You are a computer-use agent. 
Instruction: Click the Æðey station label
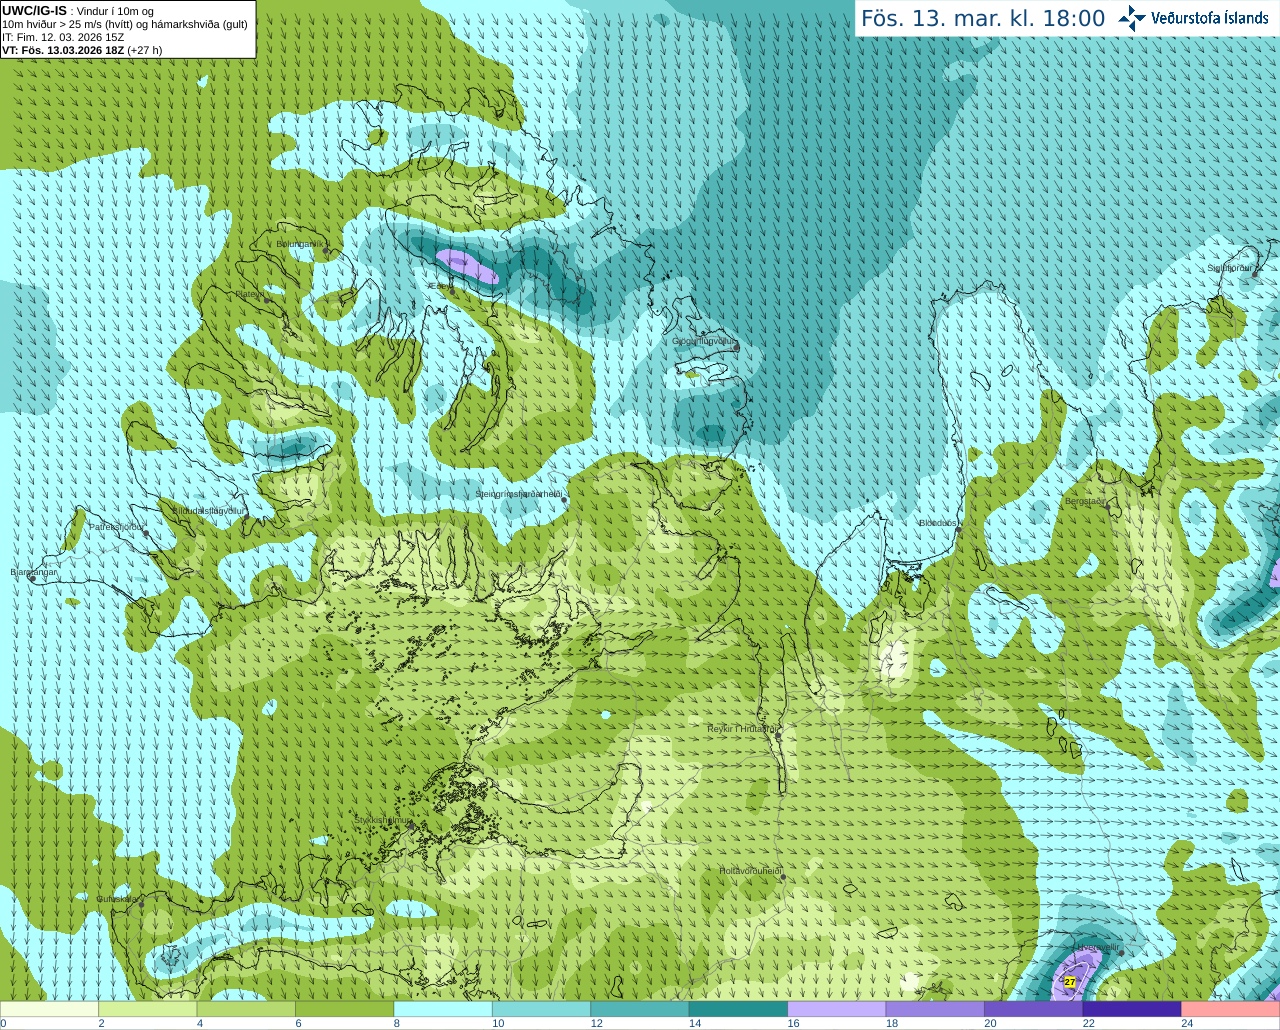click(438, 286)
